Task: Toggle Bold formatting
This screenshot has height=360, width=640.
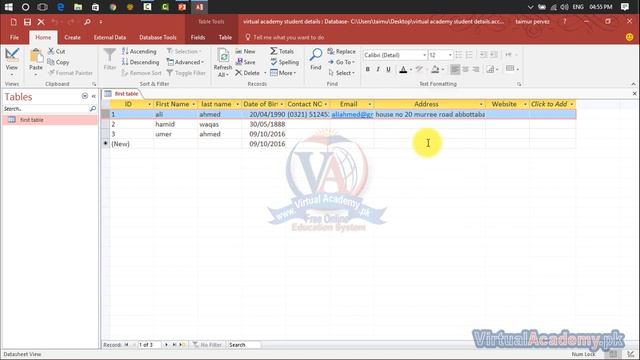Action: tap(368, 69)
